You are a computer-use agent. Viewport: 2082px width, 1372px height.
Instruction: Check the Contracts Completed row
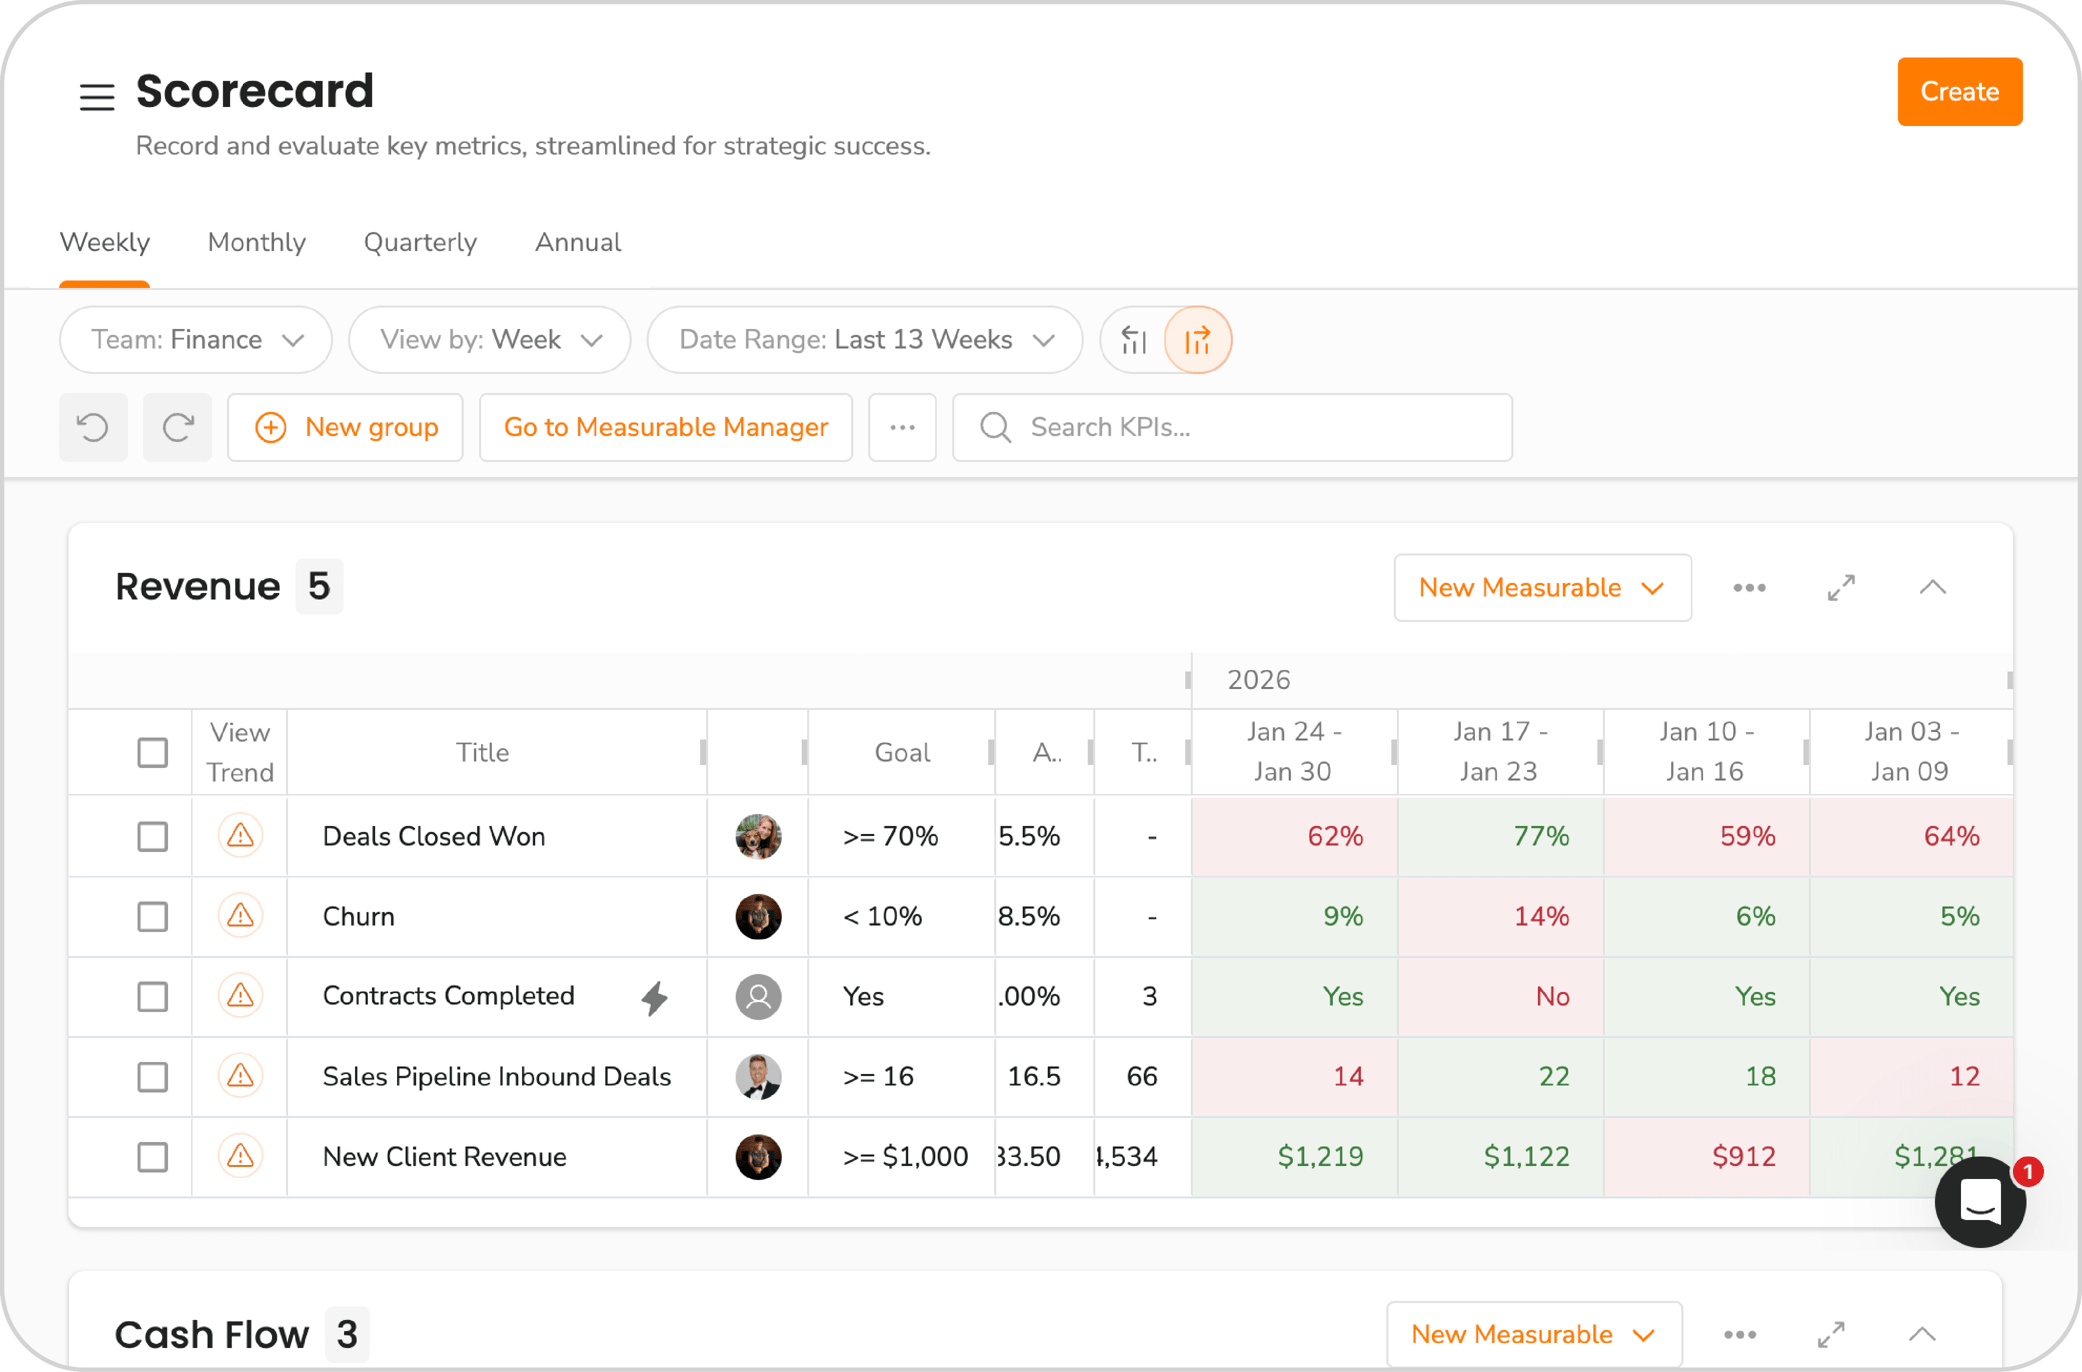pyautogui.click(x=153, y=996)
